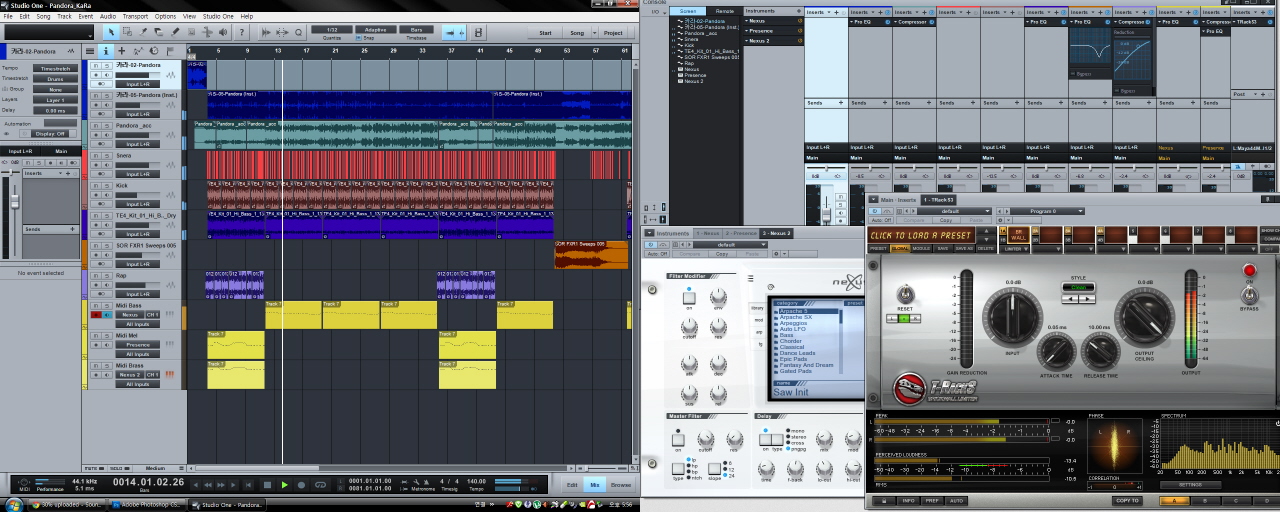Toggle Filter Modifier on button in Nexus
This screenshot has width=1280, height=512.
pos(689,298)
